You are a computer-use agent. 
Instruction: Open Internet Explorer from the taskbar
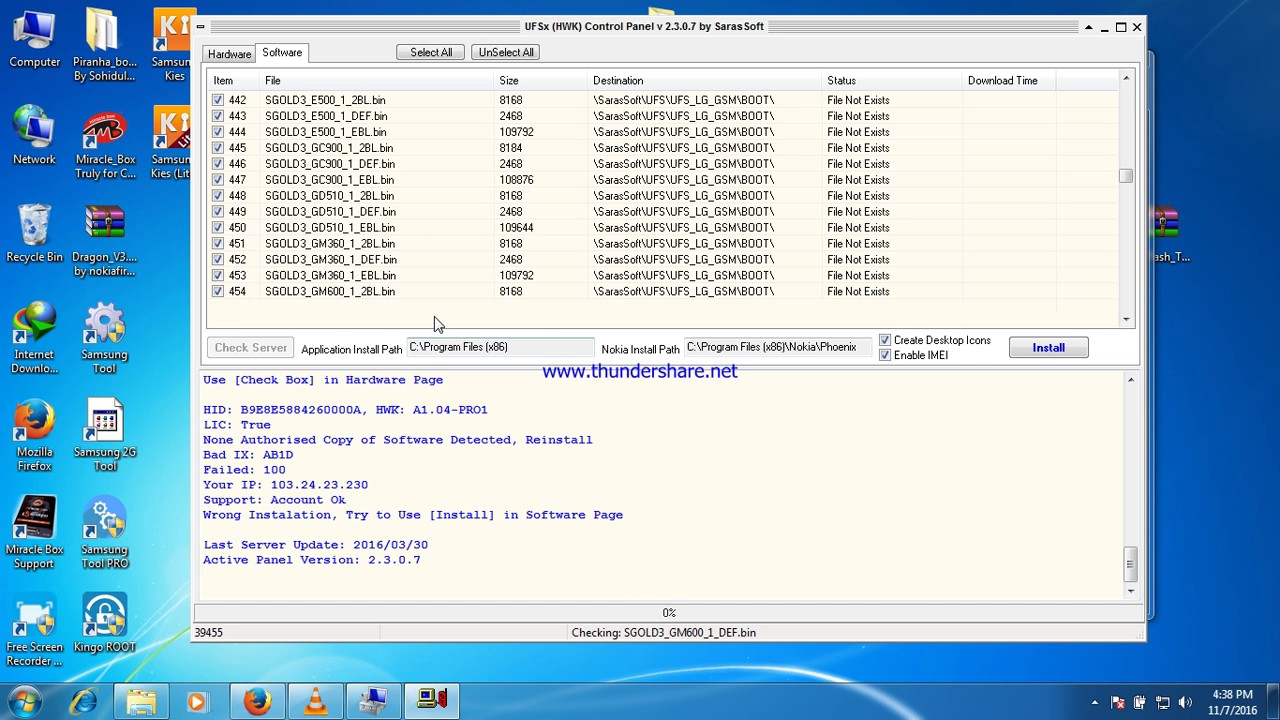point(83,701)
